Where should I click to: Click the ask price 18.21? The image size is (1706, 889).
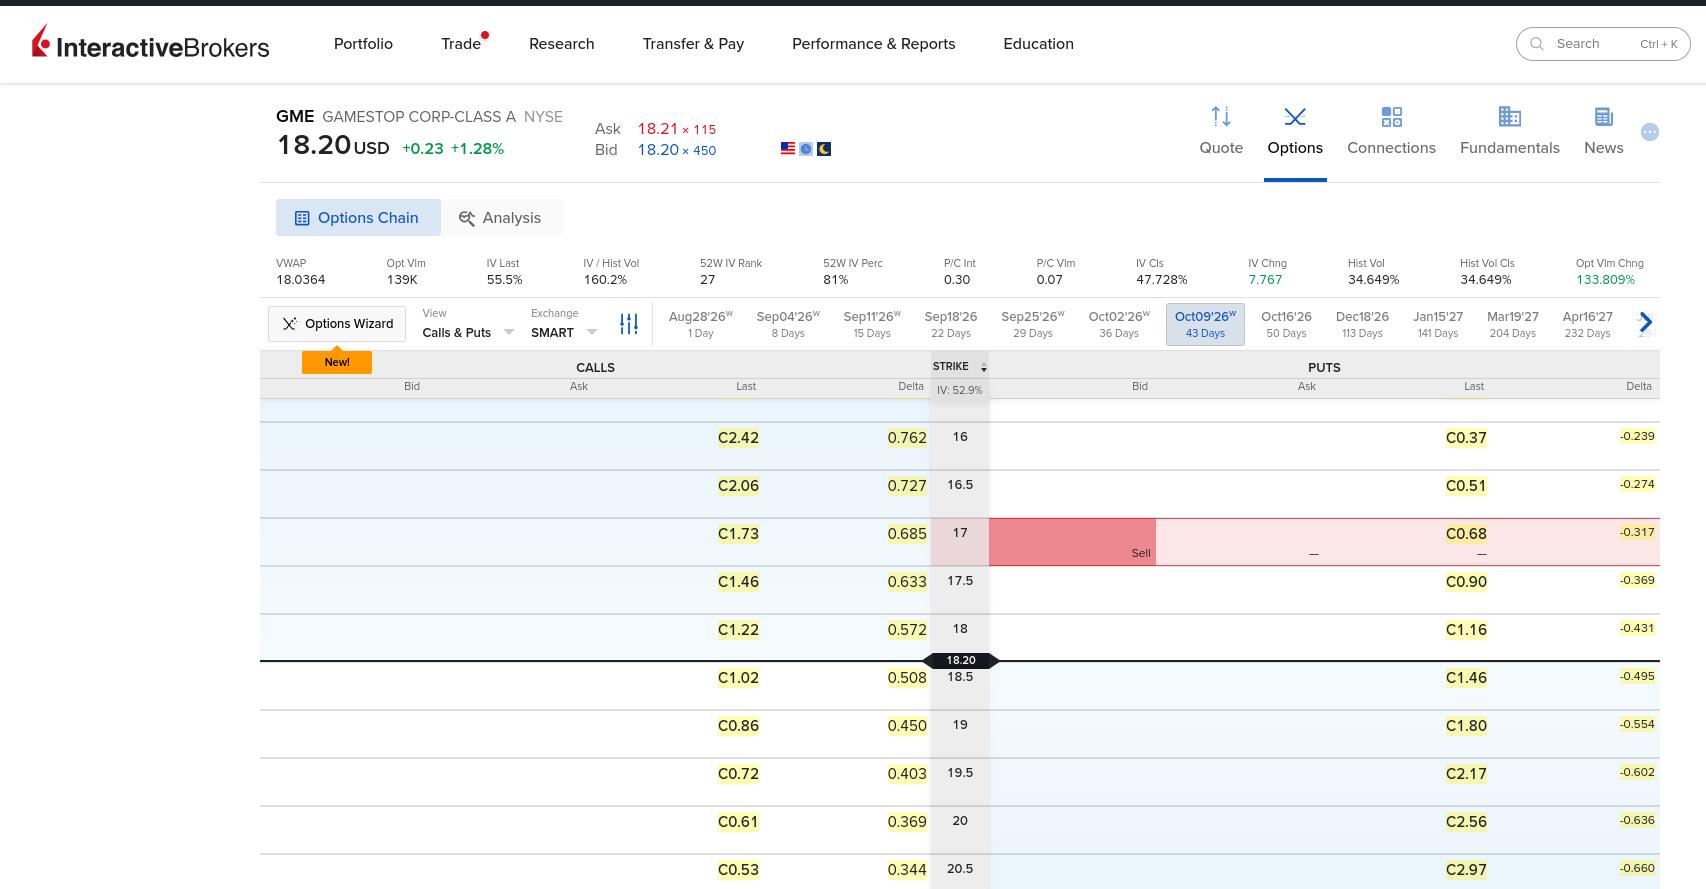[658, 129]
